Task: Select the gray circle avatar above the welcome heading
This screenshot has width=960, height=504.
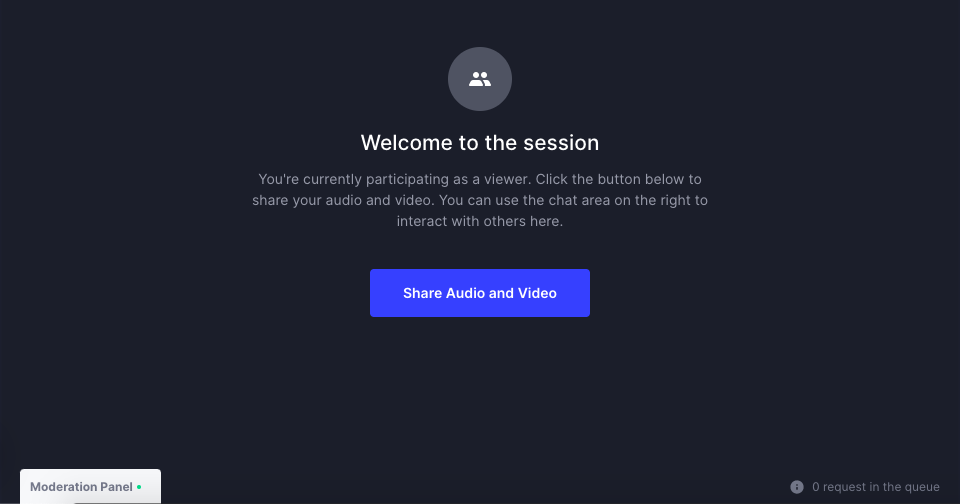Action: (479, 79)
